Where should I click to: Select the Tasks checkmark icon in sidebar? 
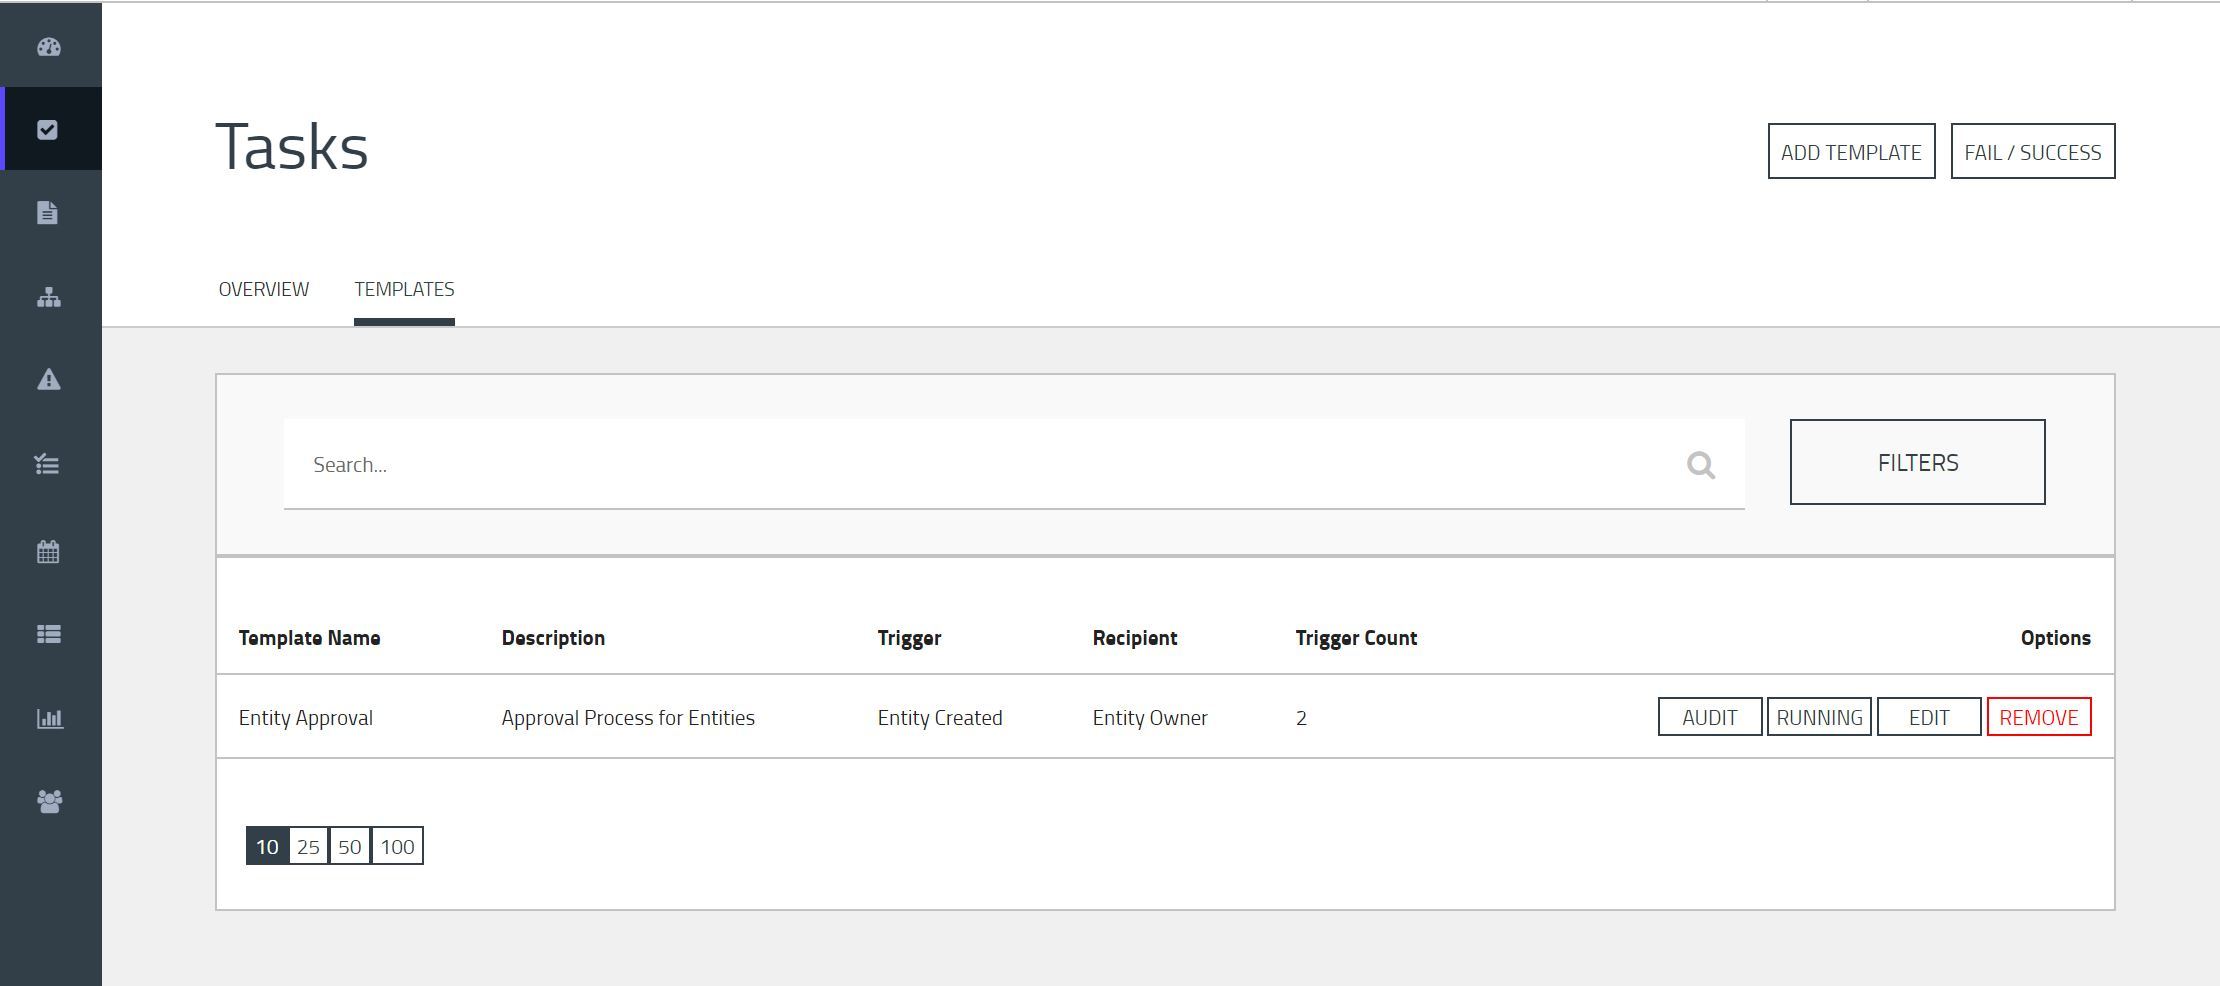click(47, 130)
